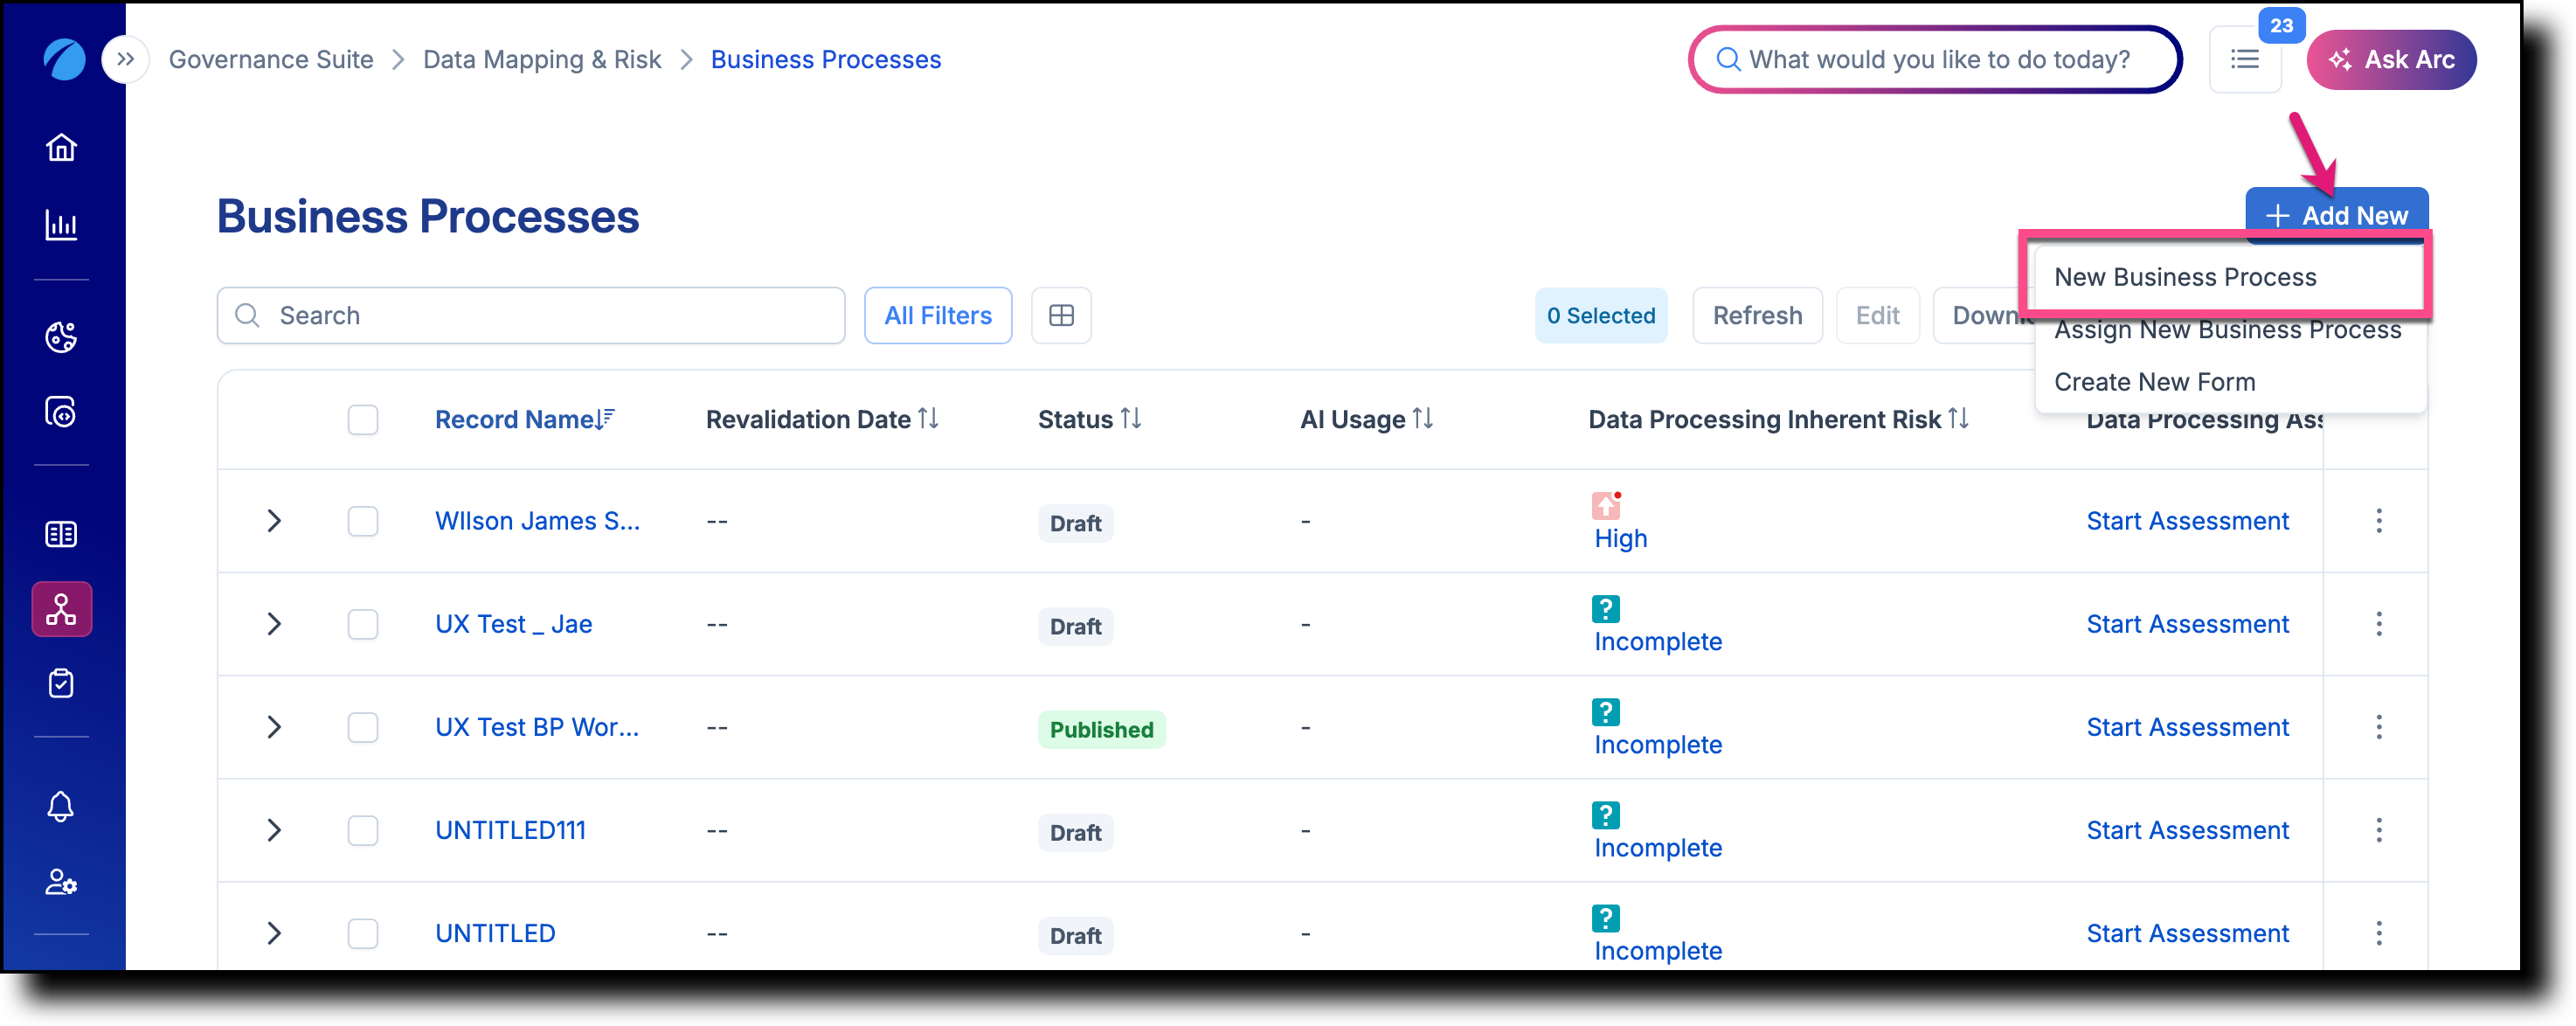Image resolution: width=2576 pixels, height=1026 pixels.
Task: Check the WIlson James S... row checkbox
Action: pyautogui.click(x=363, y=521)
